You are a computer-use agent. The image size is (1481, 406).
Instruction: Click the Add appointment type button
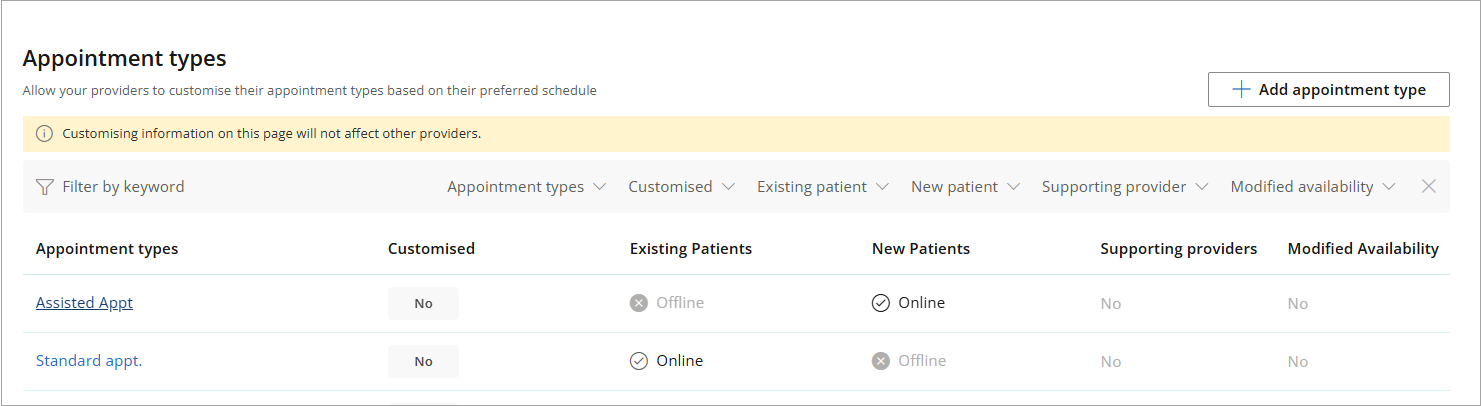coord(1329,89)
